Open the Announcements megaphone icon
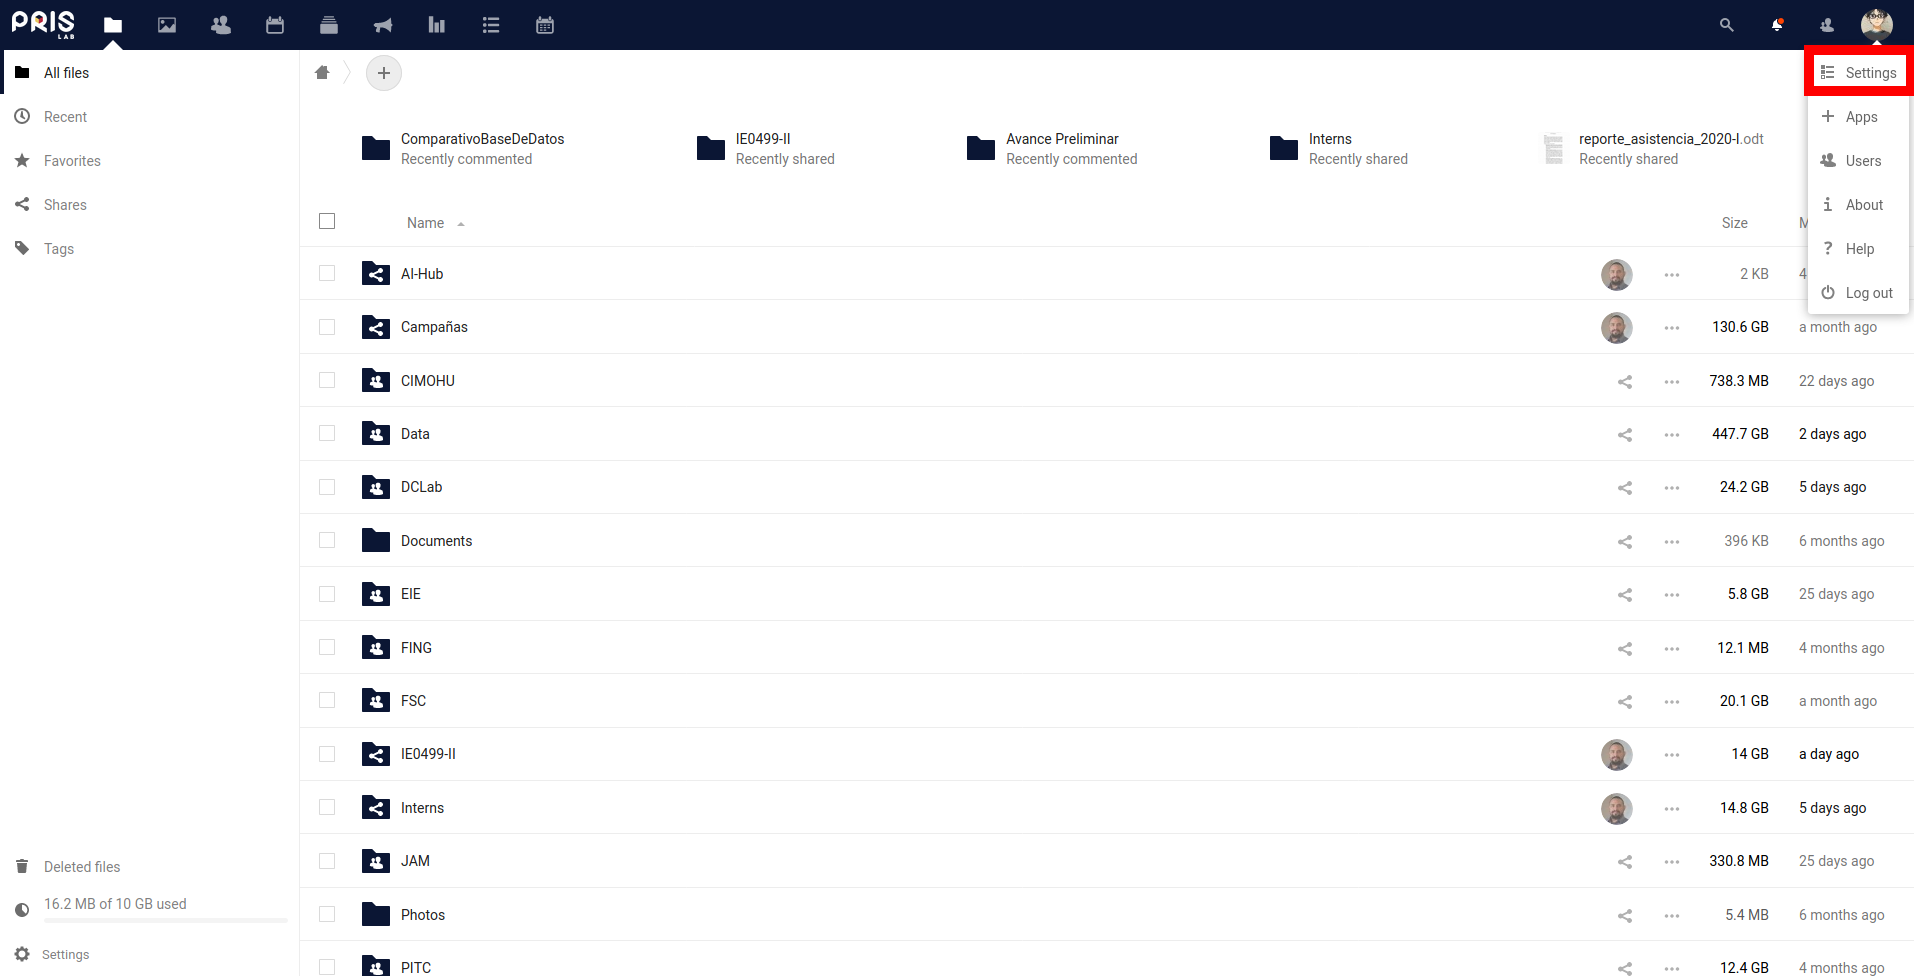Image resolution: width=1914 pixels, height=976 pixels. click(383, 25)
